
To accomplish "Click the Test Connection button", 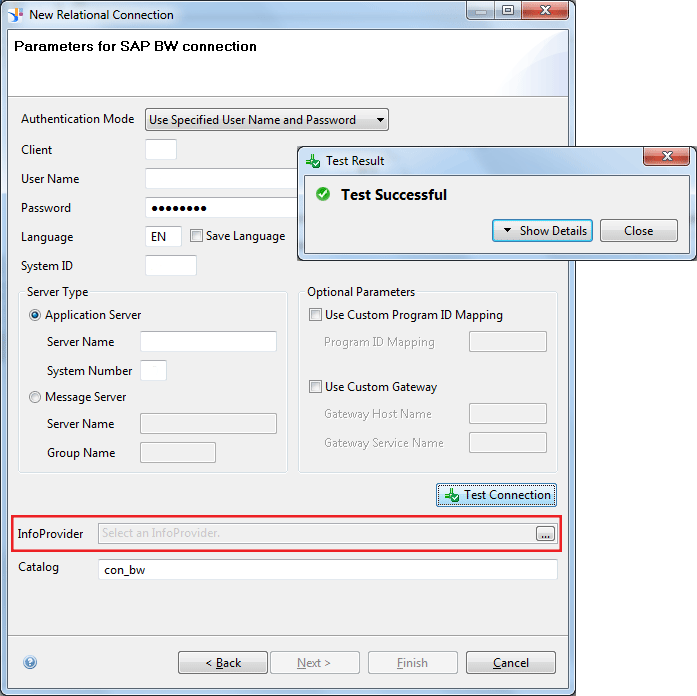I will 496,495.
